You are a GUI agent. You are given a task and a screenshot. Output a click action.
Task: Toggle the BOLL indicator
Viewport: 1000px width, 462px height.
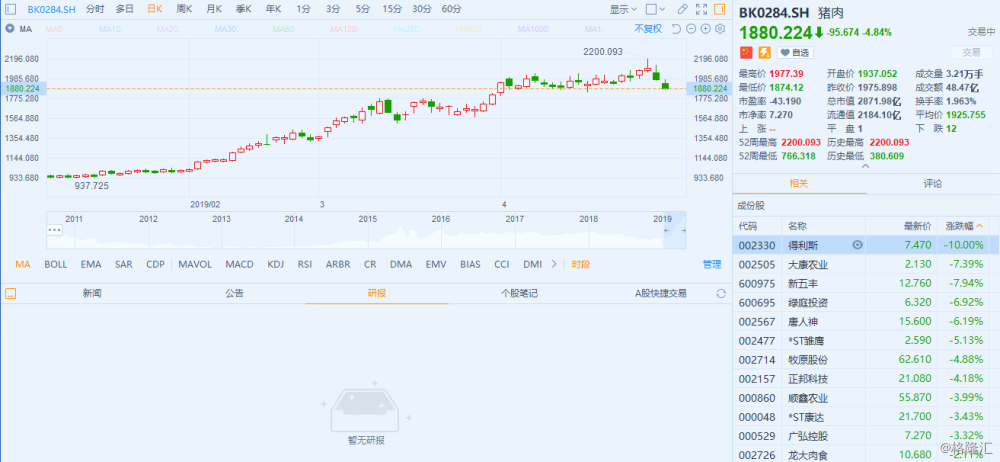tap(55, 264)
